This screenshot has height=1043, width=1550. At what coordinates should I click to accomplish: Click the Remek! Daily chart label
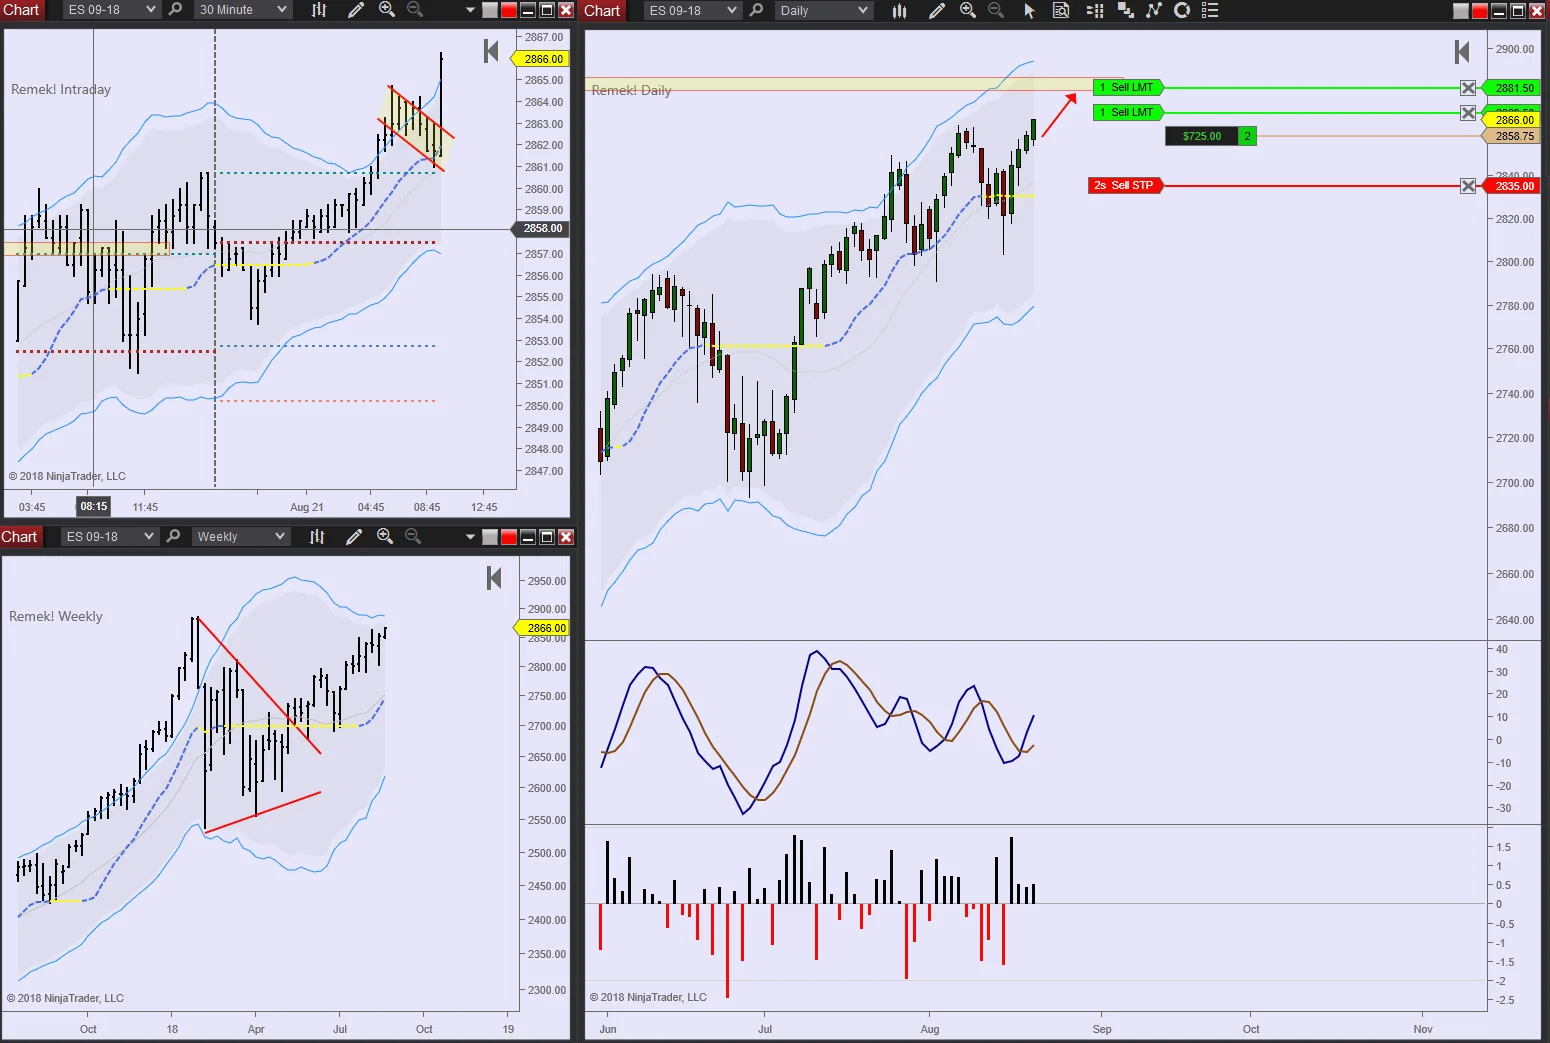(x=631, y=90)
